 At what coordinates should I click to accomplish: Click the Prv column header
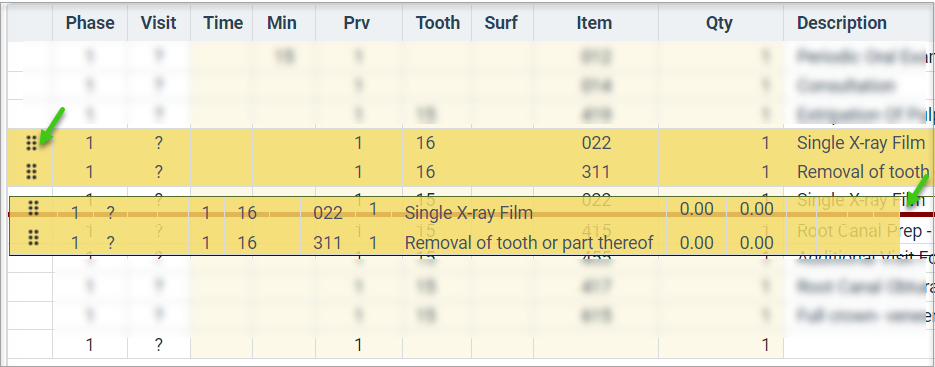(x=357, y=23)
